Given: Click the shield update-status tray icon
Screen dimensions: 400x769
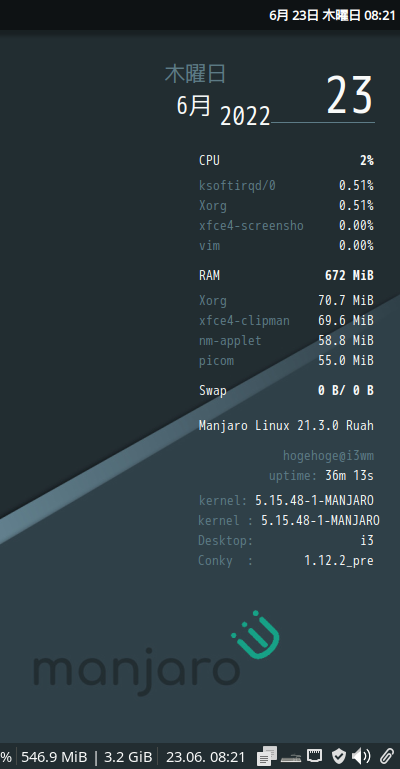Looking at the screenshot, I should click(x=339, y=756).
